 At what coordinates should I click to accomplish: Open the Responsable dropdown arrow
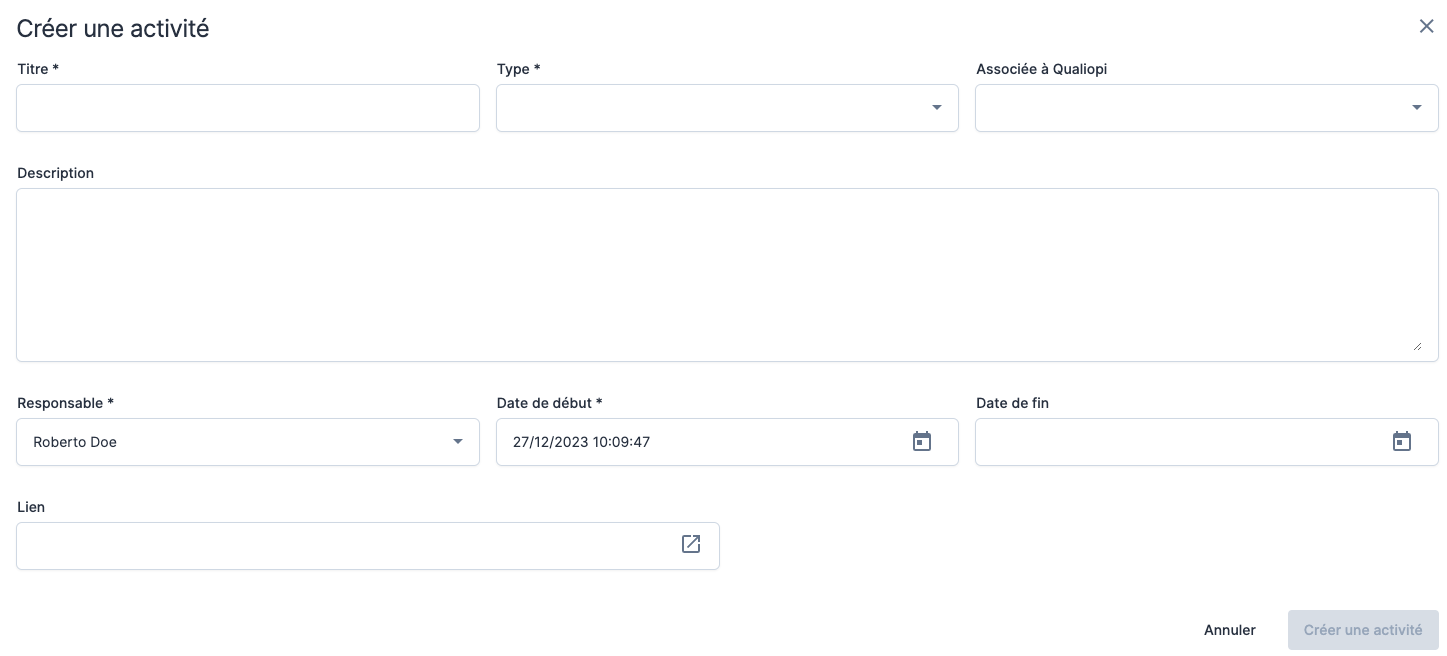click(458, 442)
